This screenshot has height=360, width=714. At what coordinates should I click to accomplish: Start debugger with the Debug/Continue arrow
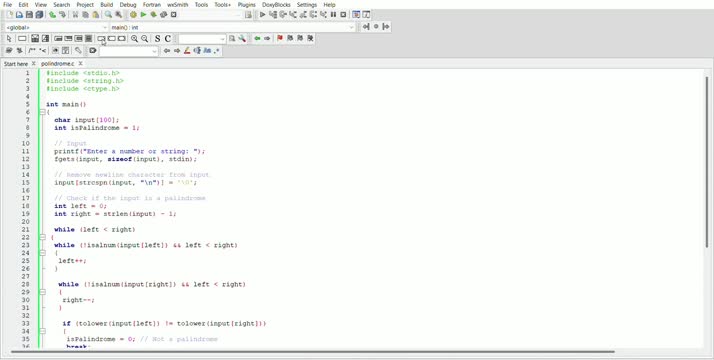(262, 15)
